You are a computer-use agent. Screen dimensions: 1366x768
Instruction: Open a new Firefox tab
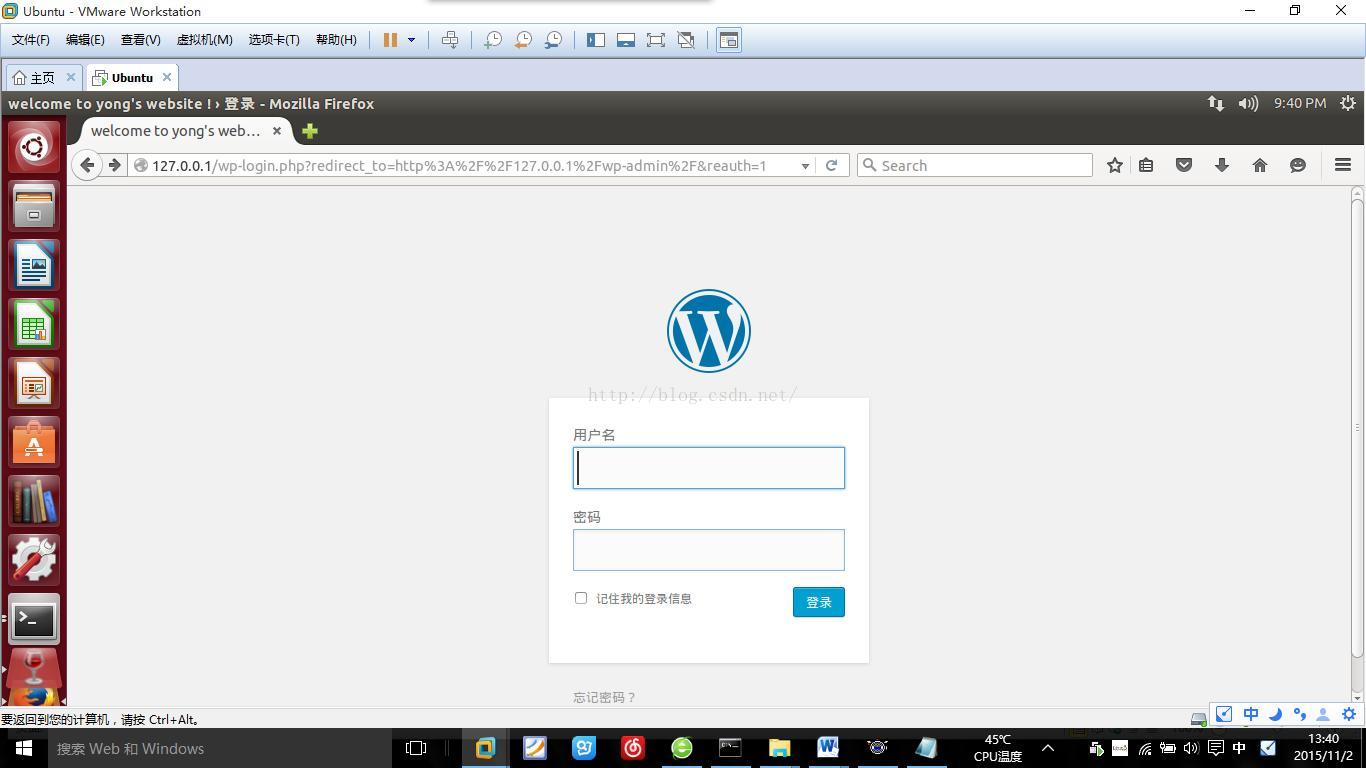[x=310, y=131]
